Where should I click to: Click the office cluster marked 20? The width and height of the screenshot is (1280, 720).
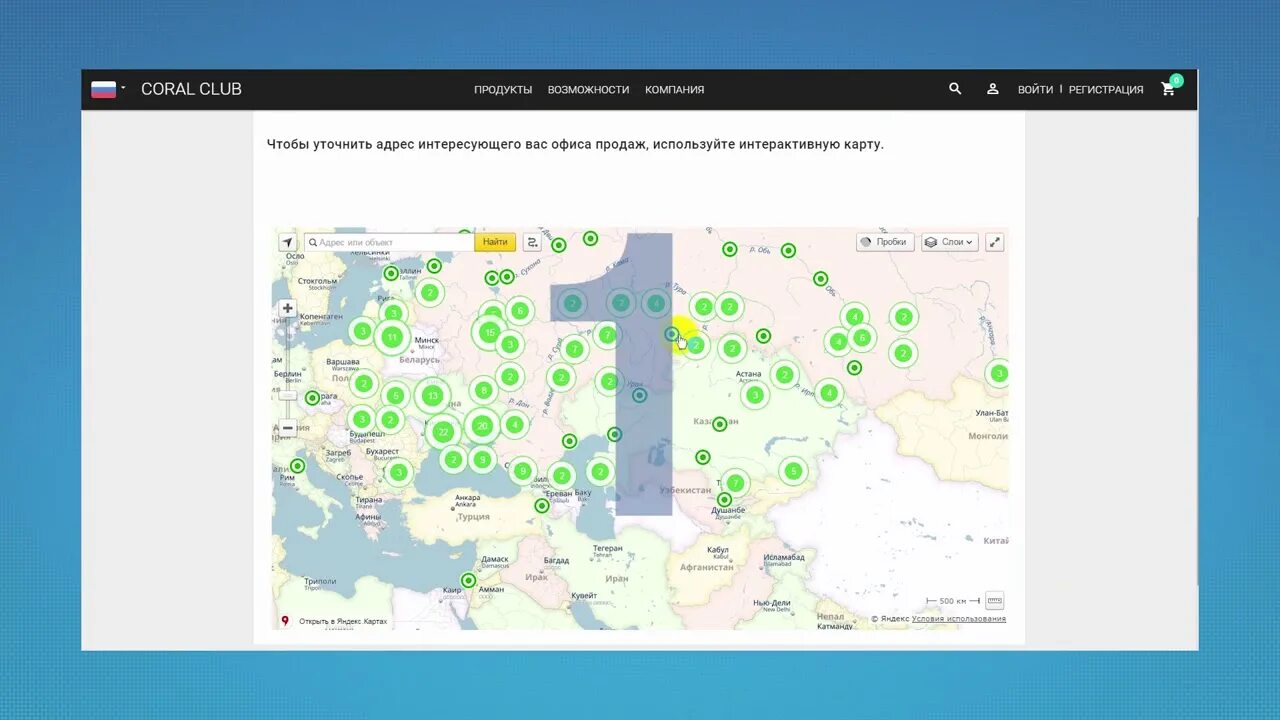tap(482, 426)
